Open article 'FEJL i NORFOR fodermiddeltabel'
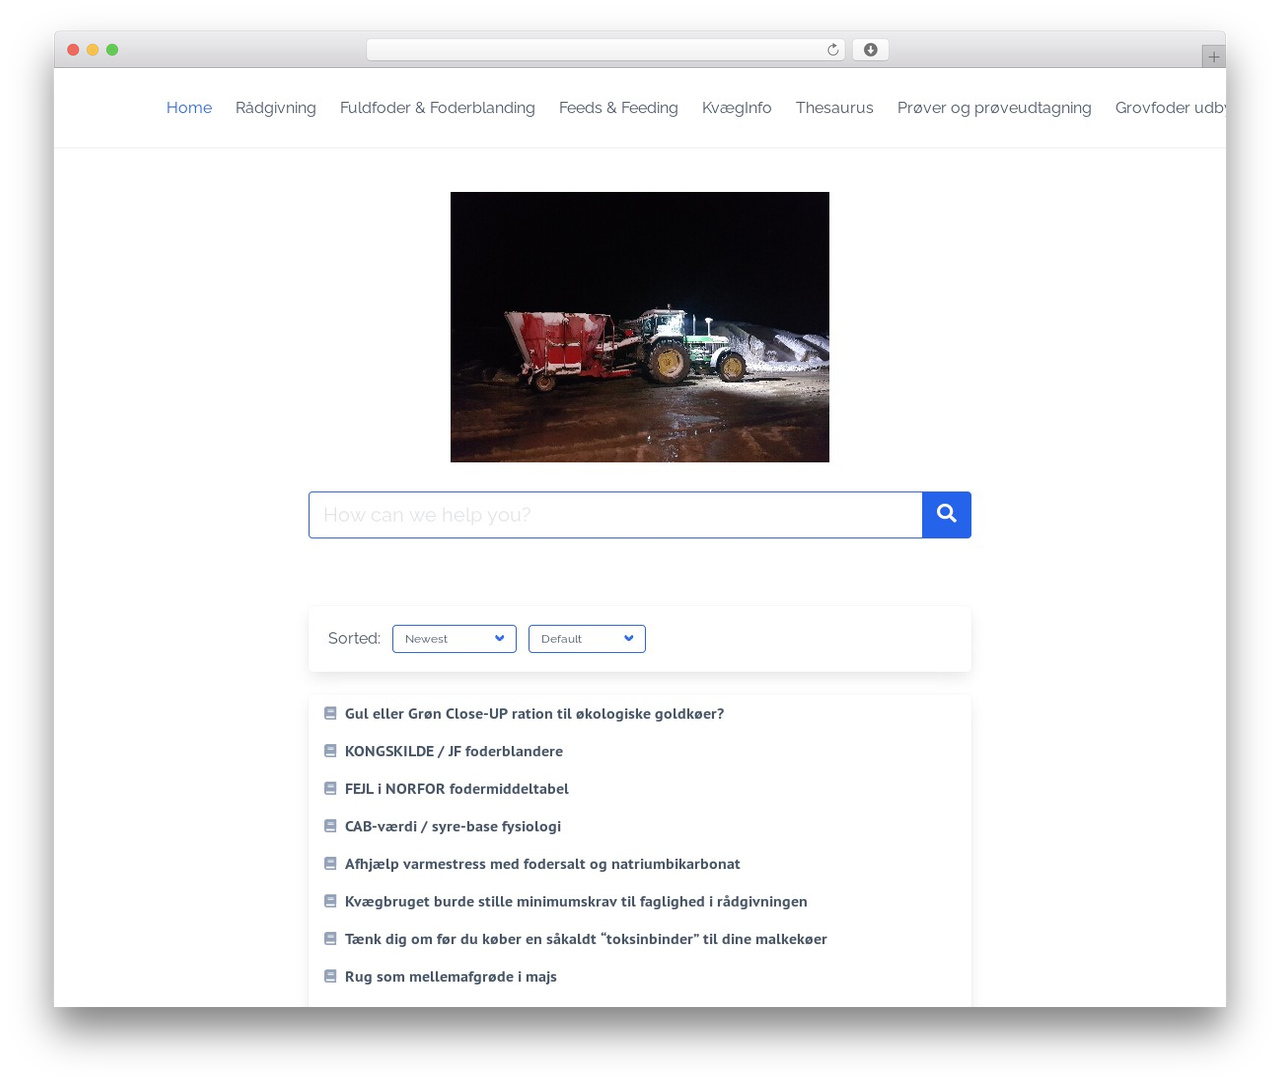Viewport: 1280px width, 1084px height. click(457, 789)
